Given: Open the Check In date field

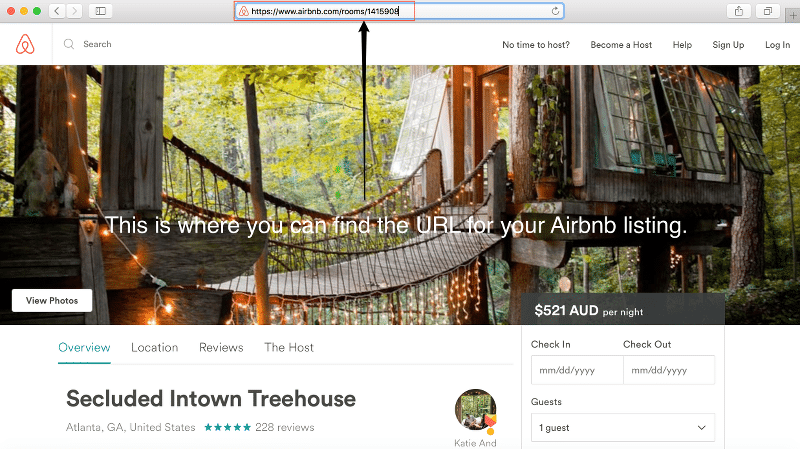Looking at the screenshot, I should pyautogui.click(x=577, y=370).
